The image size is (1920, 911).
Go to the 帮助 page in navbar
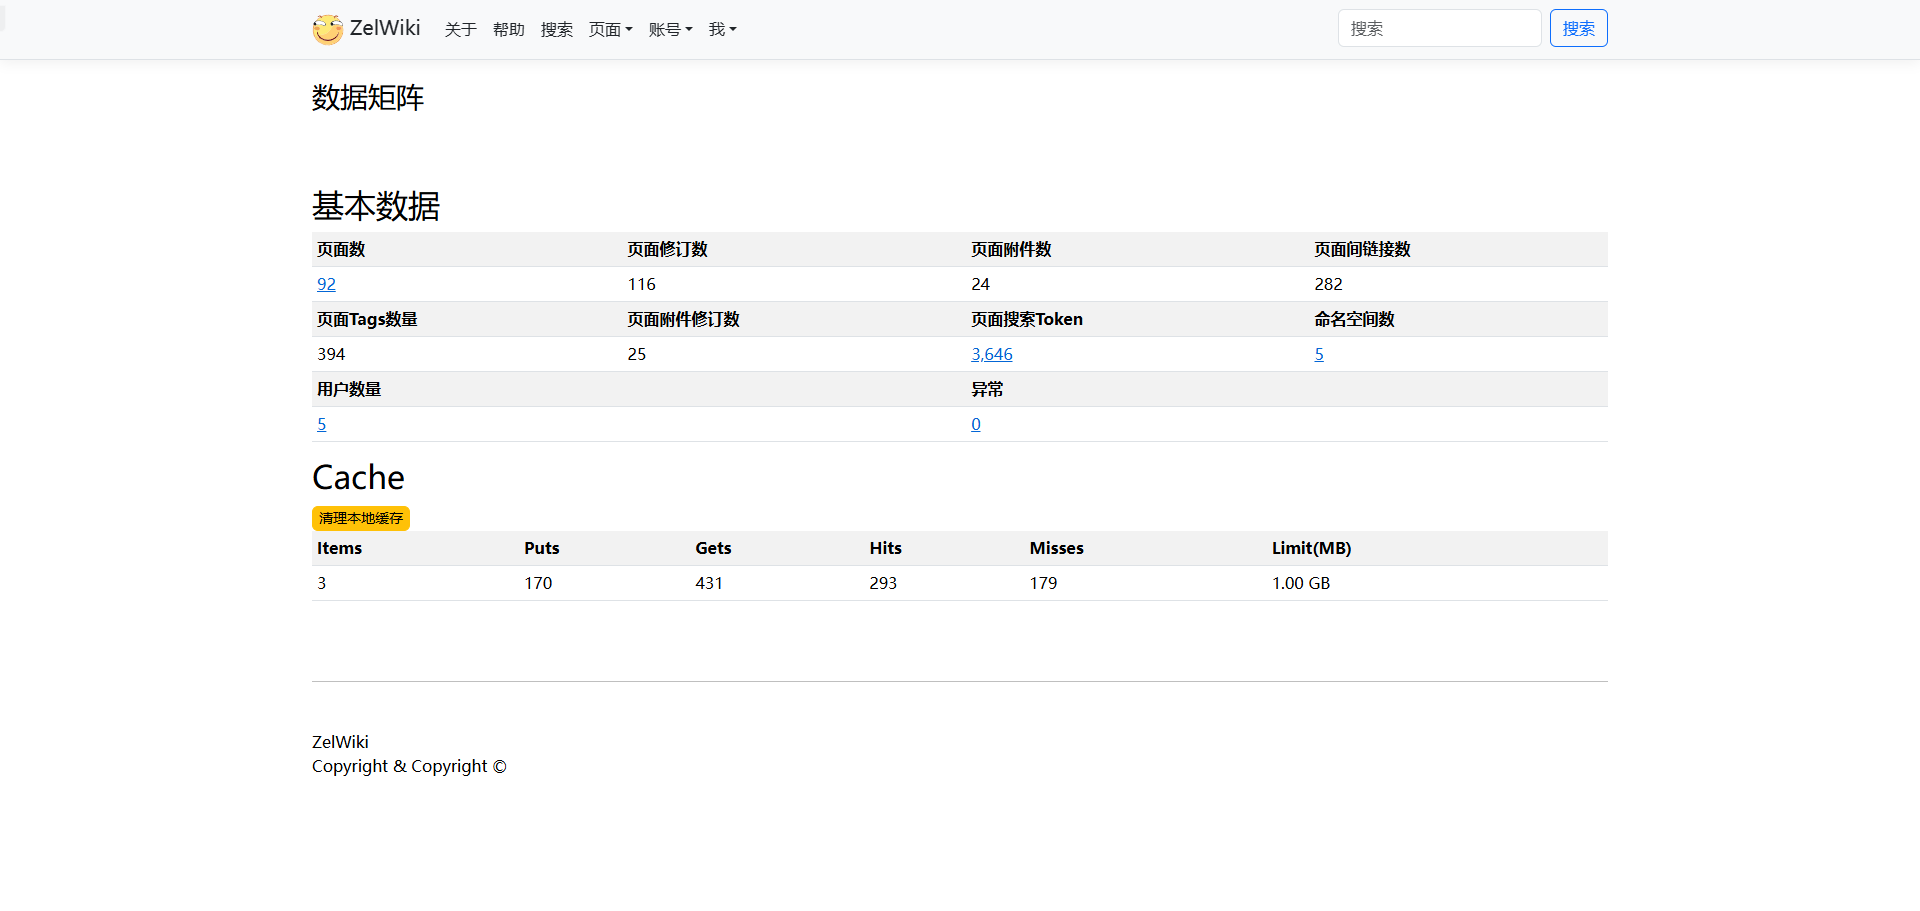(x=508, y=30)
